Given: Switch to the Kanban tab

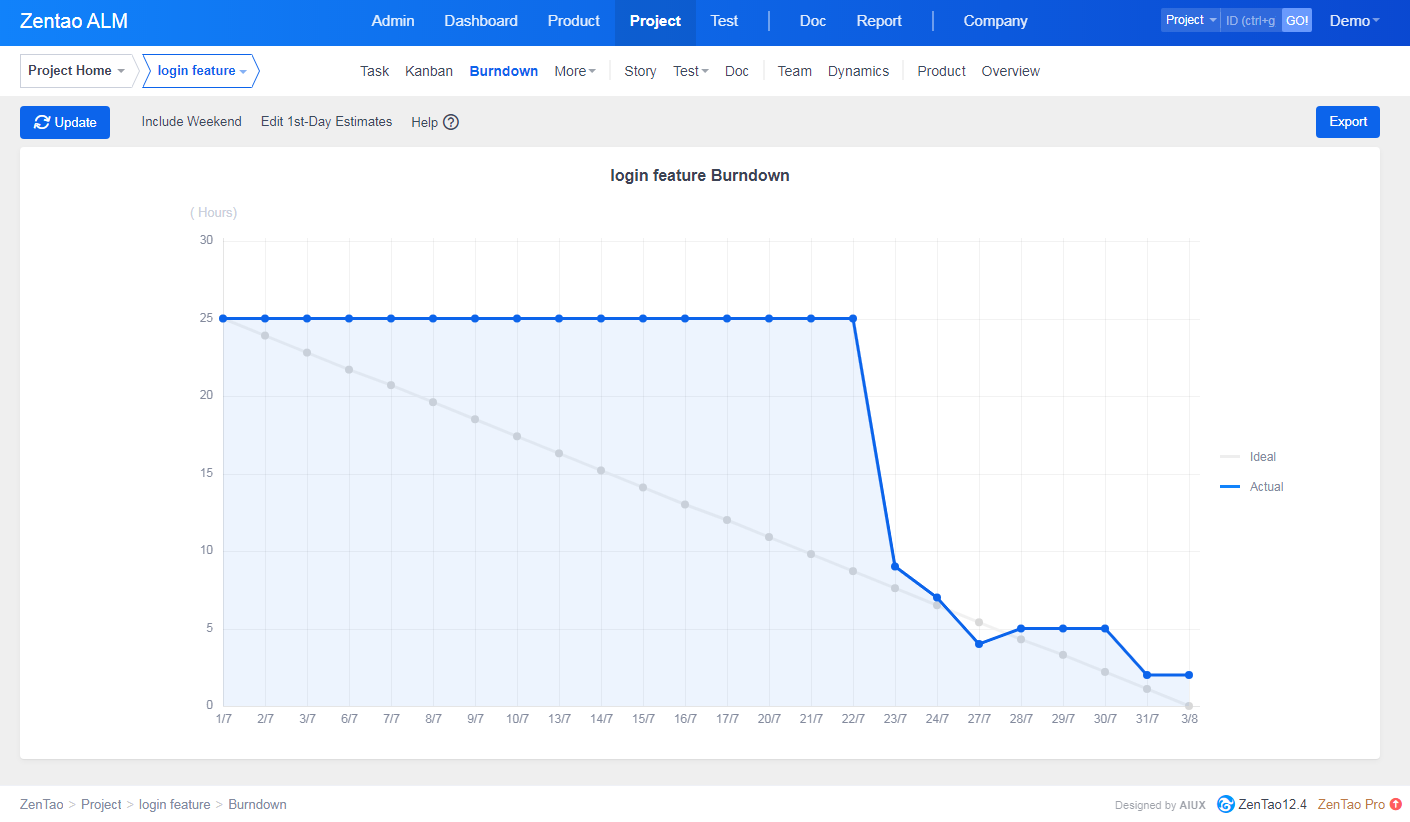Looking at the screenshot, I should (x=429, y=71).
